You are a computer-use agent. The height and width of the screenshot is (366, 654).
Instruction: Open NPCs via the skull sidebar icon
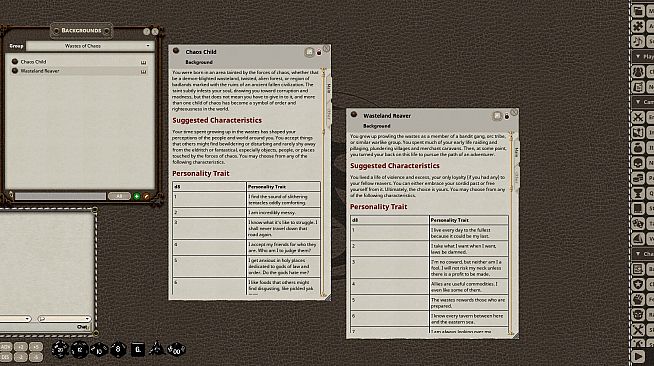(638, 163)
